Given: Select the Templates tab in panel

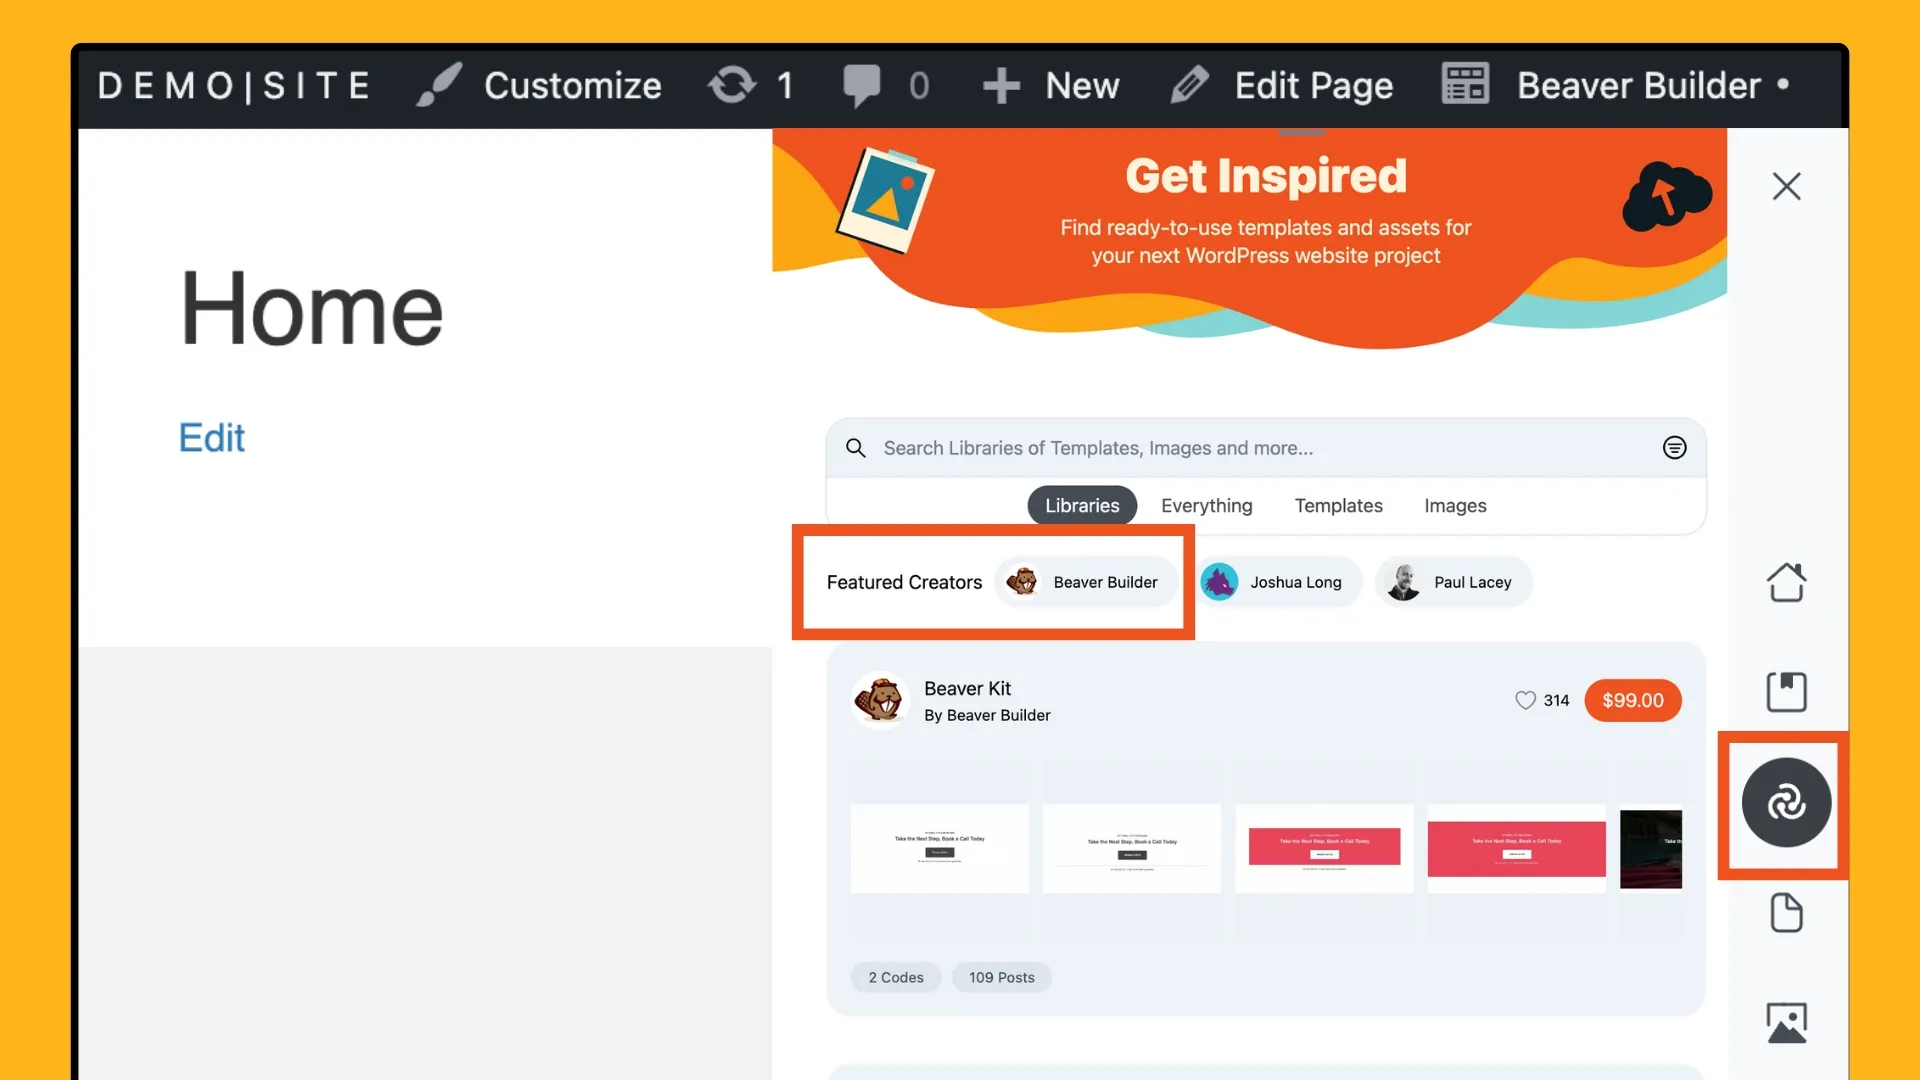Looking at the screenshot, I should pos(1337,505).
